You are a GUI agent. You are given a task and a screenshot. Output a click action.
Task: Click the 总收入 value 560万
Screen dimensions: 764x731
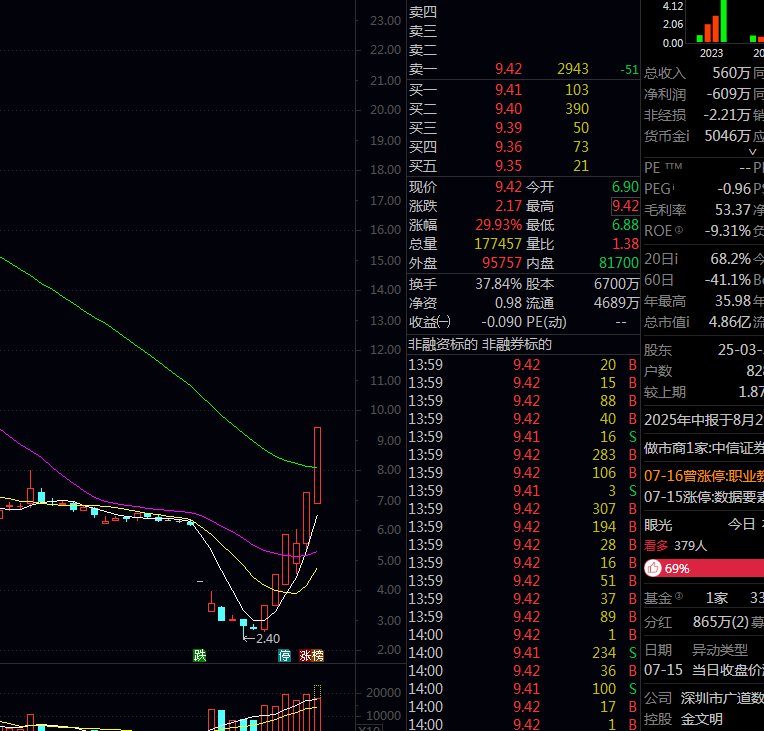click(731, 73)
